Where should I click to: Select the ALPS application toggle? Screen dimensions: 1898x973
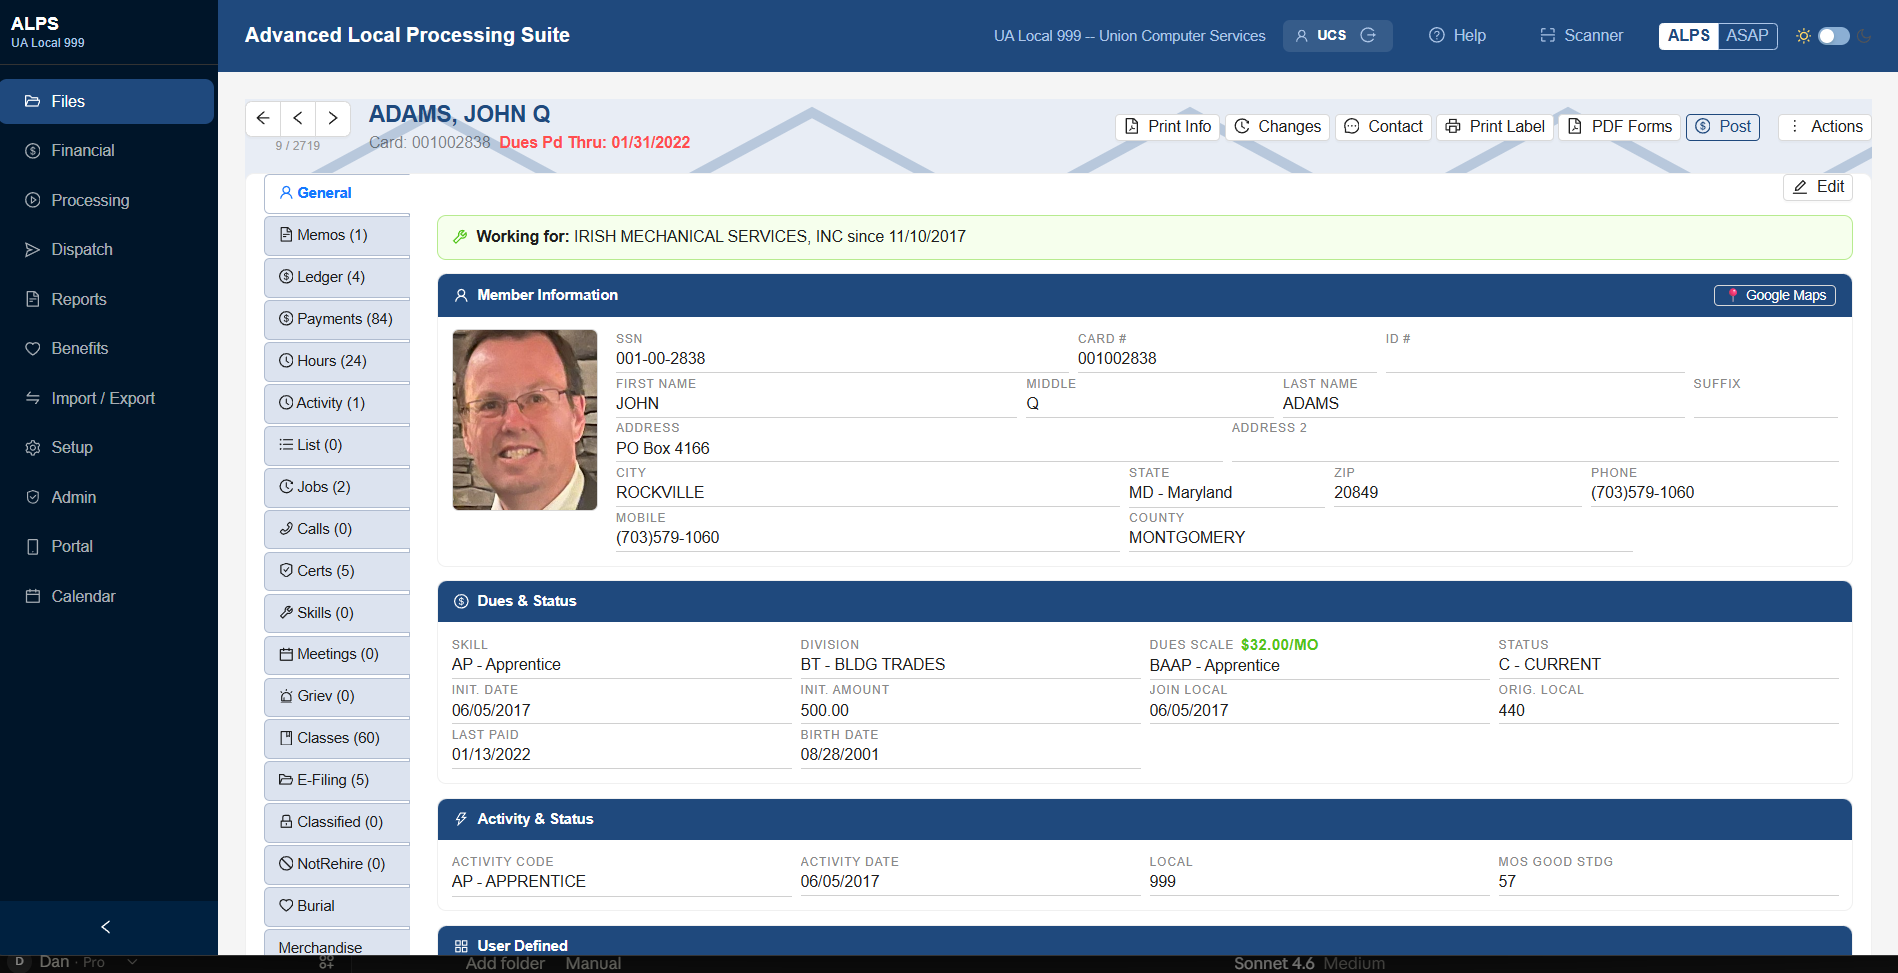point(1689,36)
